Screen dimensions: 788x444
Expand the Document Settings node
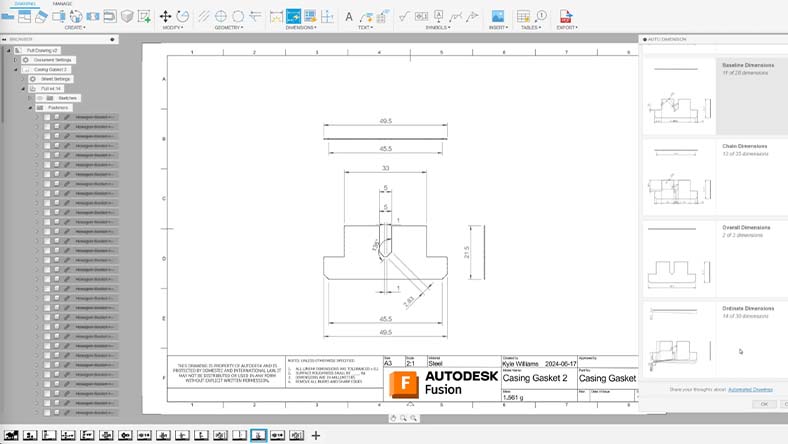tap(15, 60)
